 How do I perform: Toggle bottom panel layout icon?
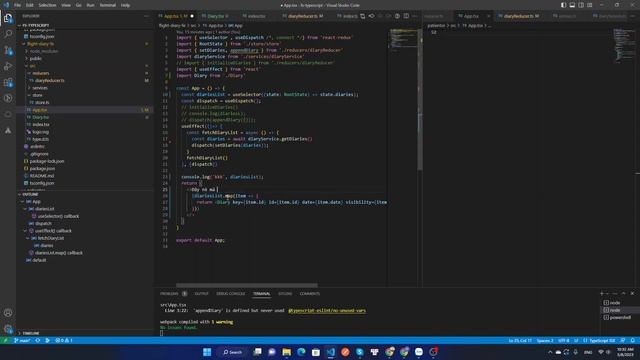pos(572,5)
